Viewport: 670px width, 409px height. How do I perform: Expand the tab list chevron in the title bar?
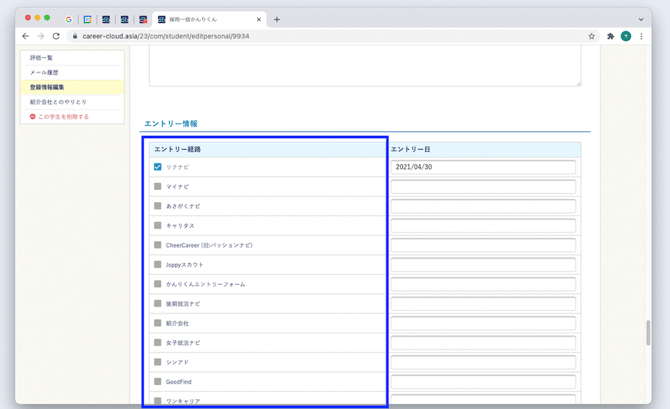[x=641, y=19]
